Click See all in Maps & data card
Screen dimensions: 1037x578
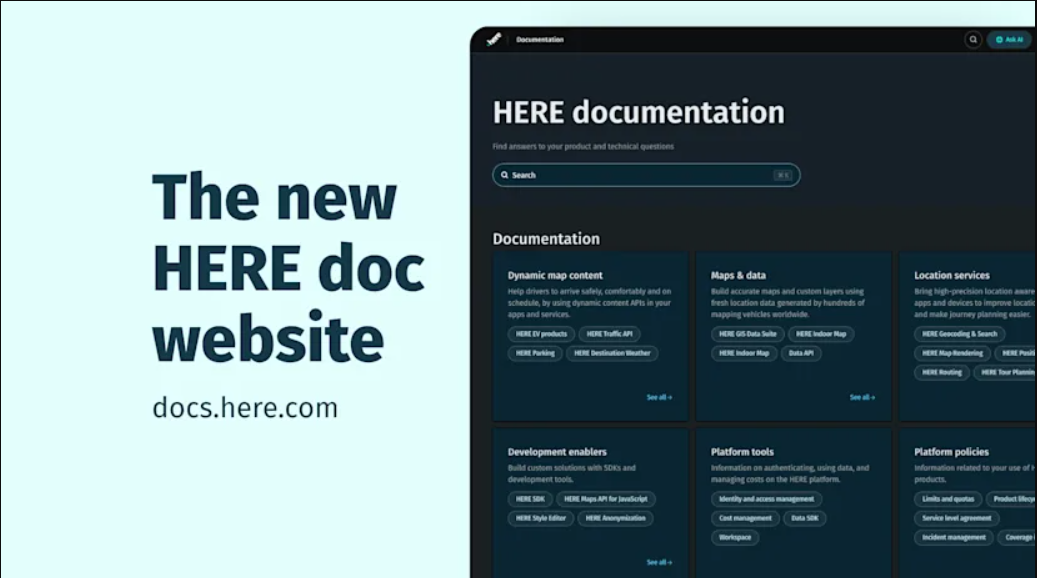point(862,397)
